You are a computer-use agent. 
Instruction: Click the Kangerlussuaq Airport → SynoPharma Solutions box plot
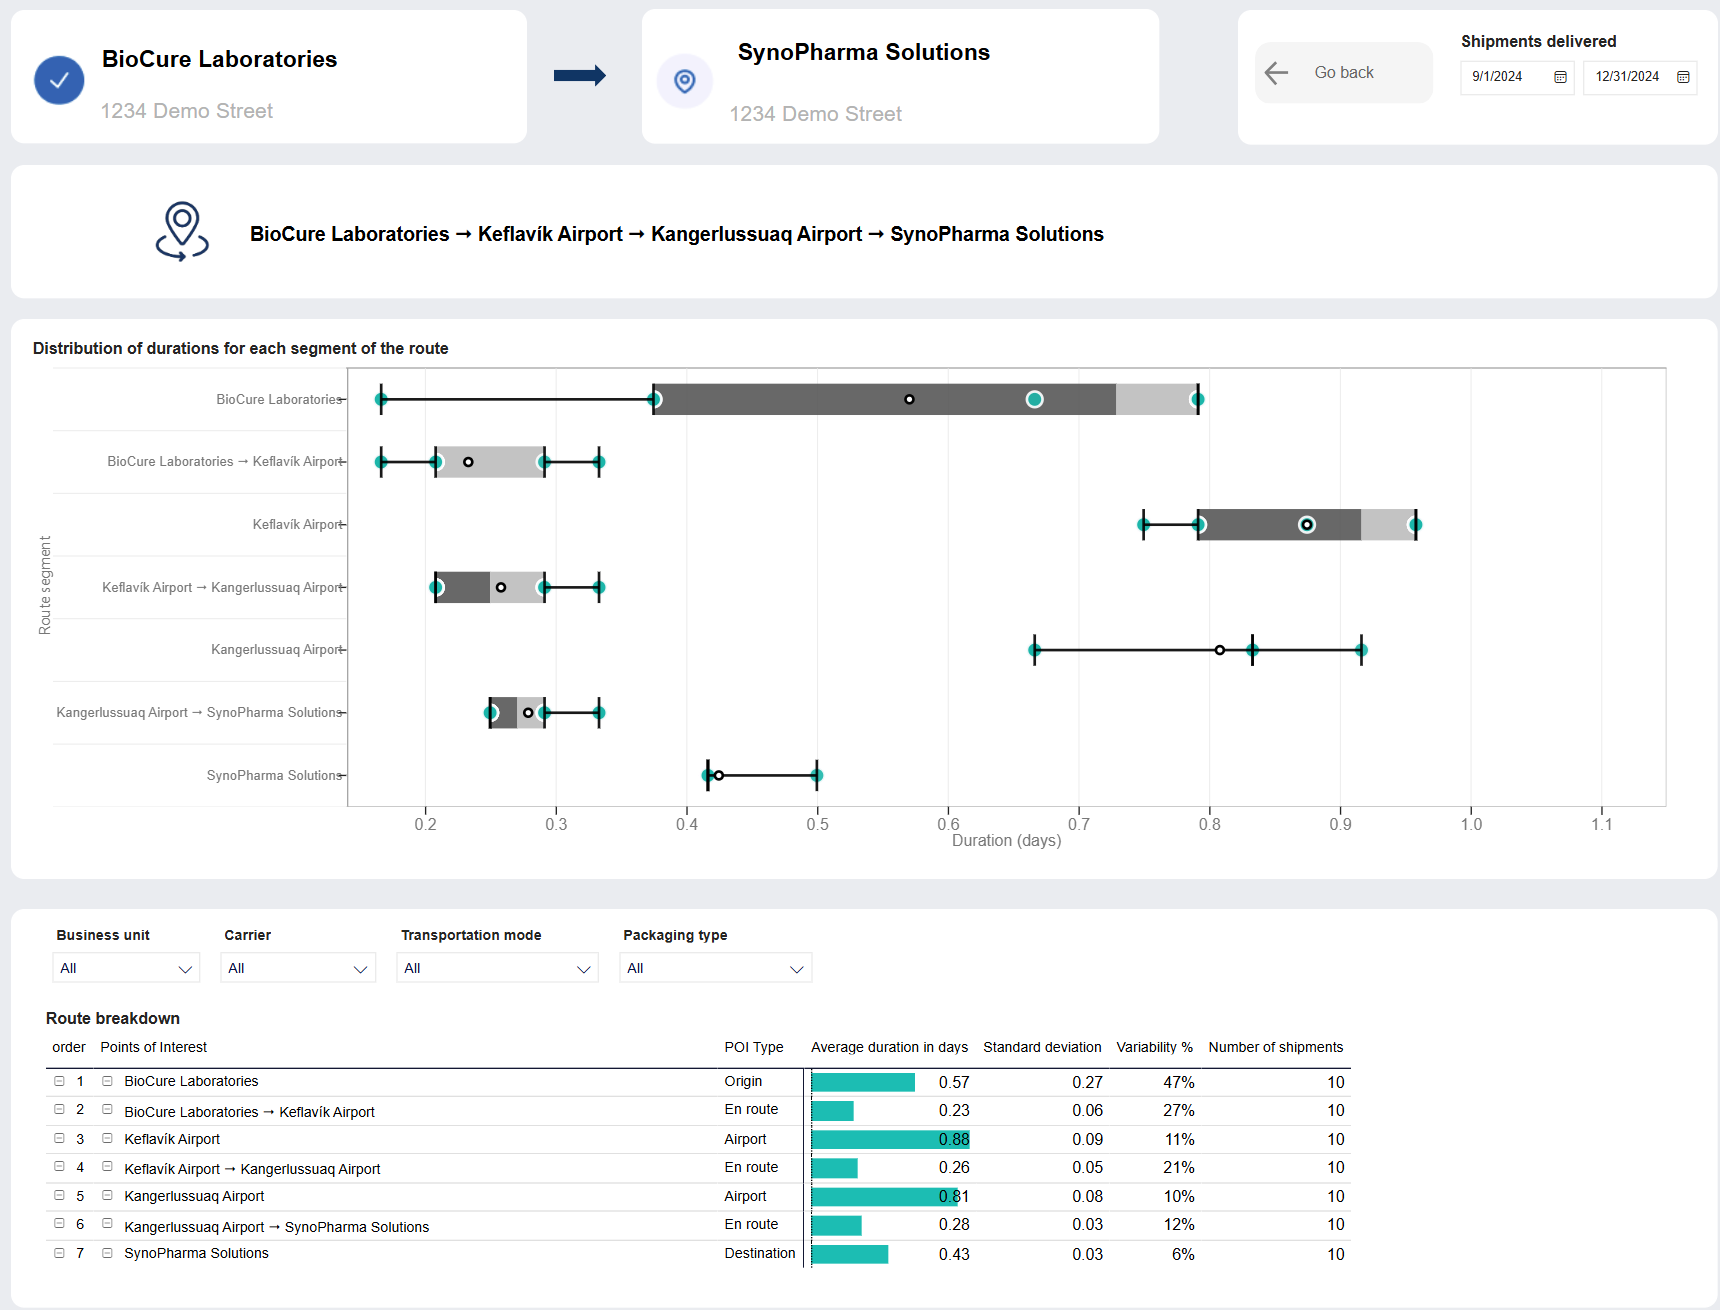[x=517, y=713]
